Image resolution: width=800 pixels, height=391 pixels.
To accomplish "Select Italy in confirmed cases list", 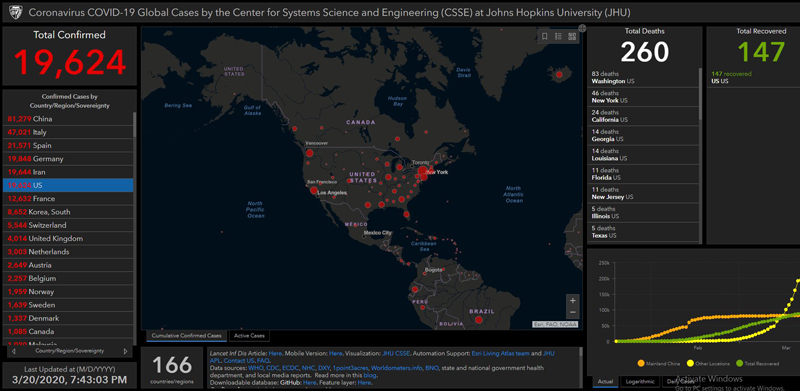I will 68,132.
